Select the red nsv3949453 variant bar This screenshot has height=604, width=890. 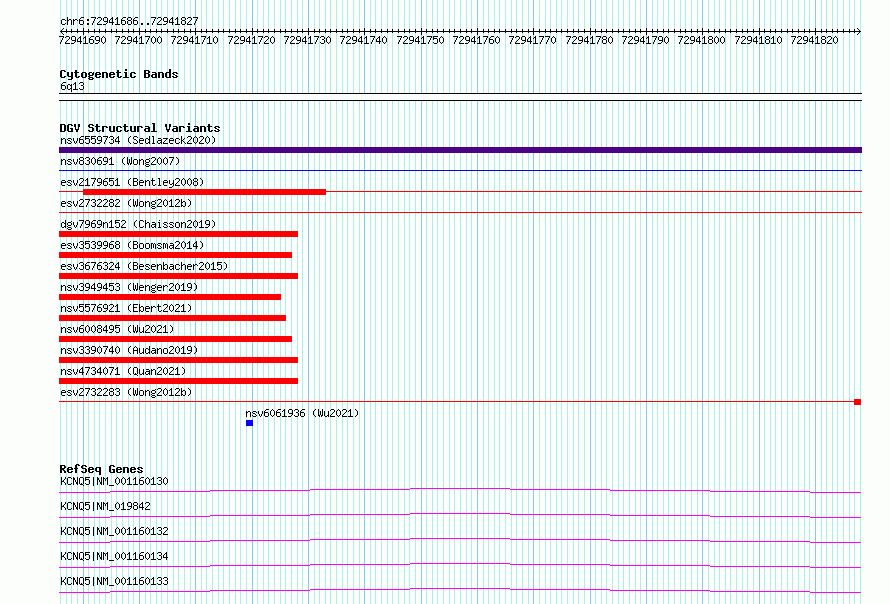(x=170, y=297)
